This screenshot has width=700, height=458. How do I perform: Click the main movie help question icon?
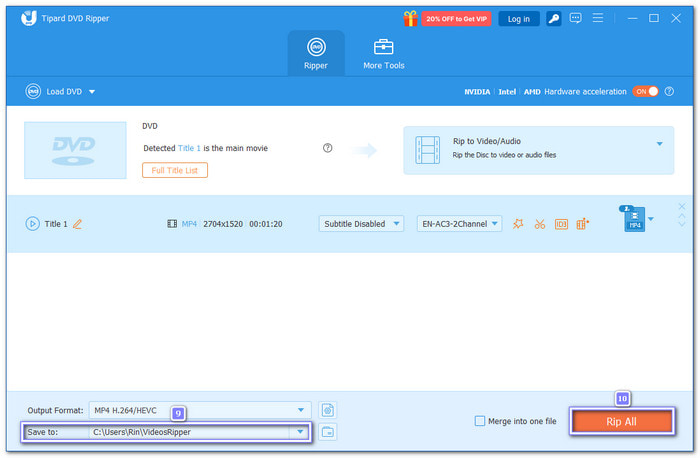pos(327,148)
